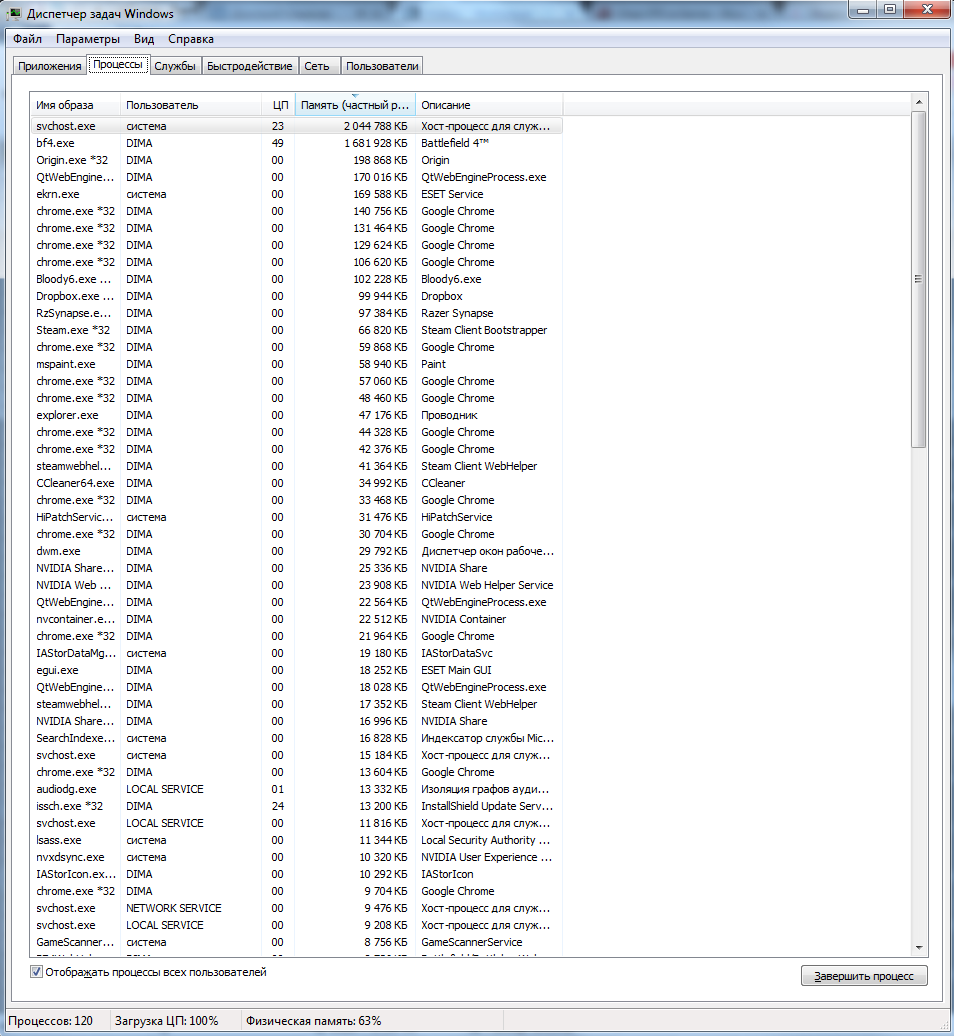Select the lsass.exe process row
Viewport: 954px width, 1036px height.
(296, 840)
